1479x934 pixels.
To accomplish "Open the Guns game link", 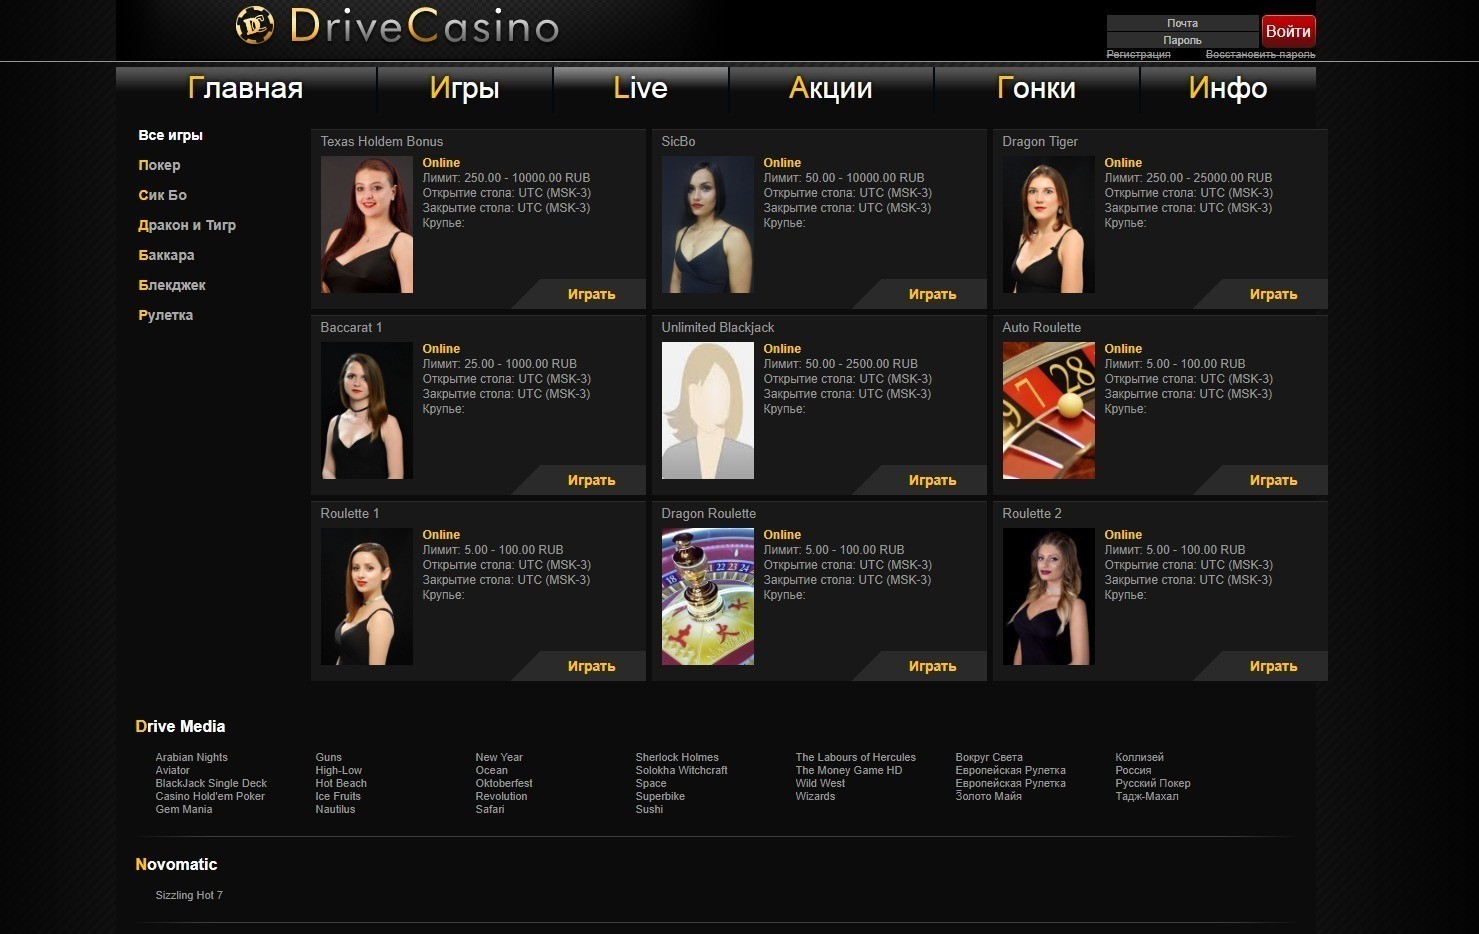I will (328, 757).
